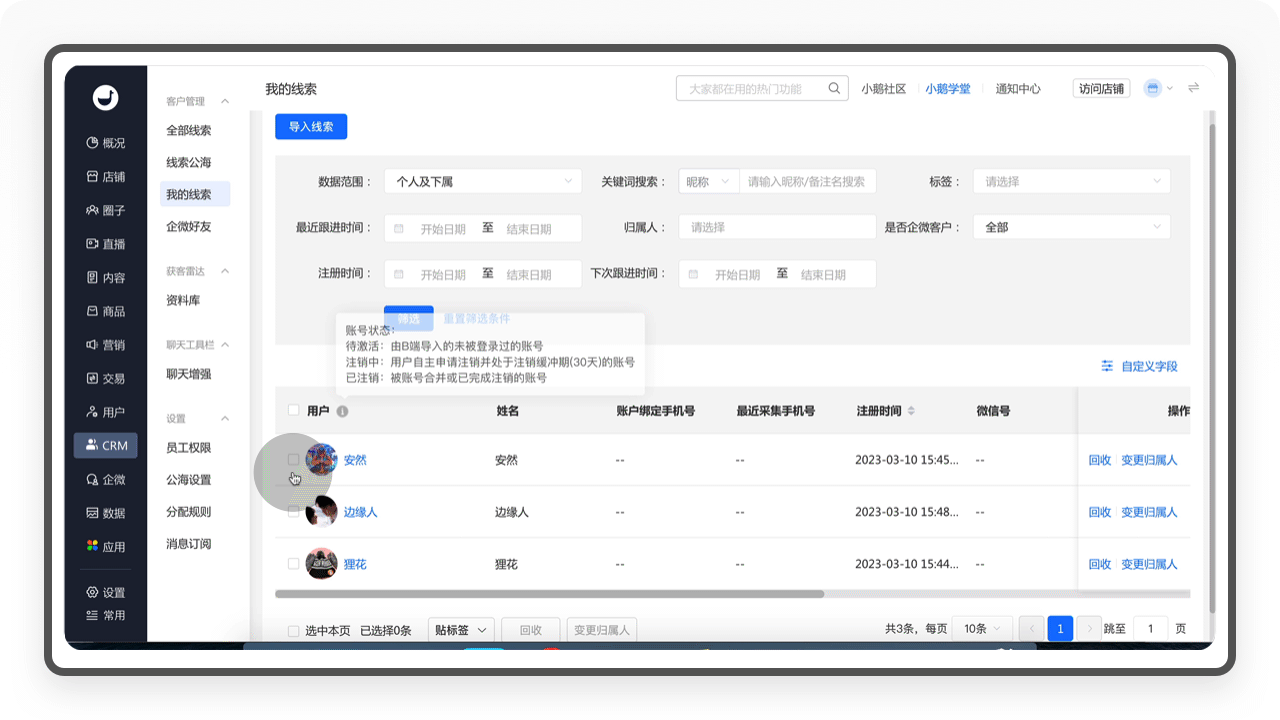Click the 导入线索 button

coord(311,127)
